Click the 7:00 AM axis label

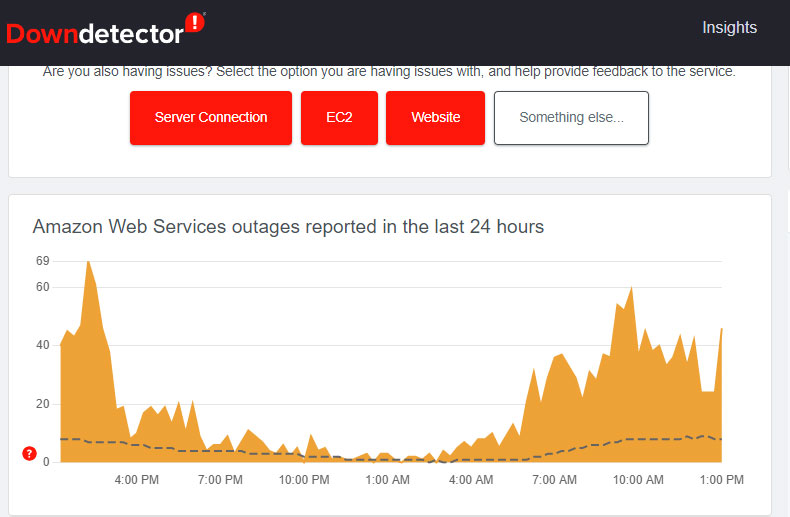(x=555, y=480)
